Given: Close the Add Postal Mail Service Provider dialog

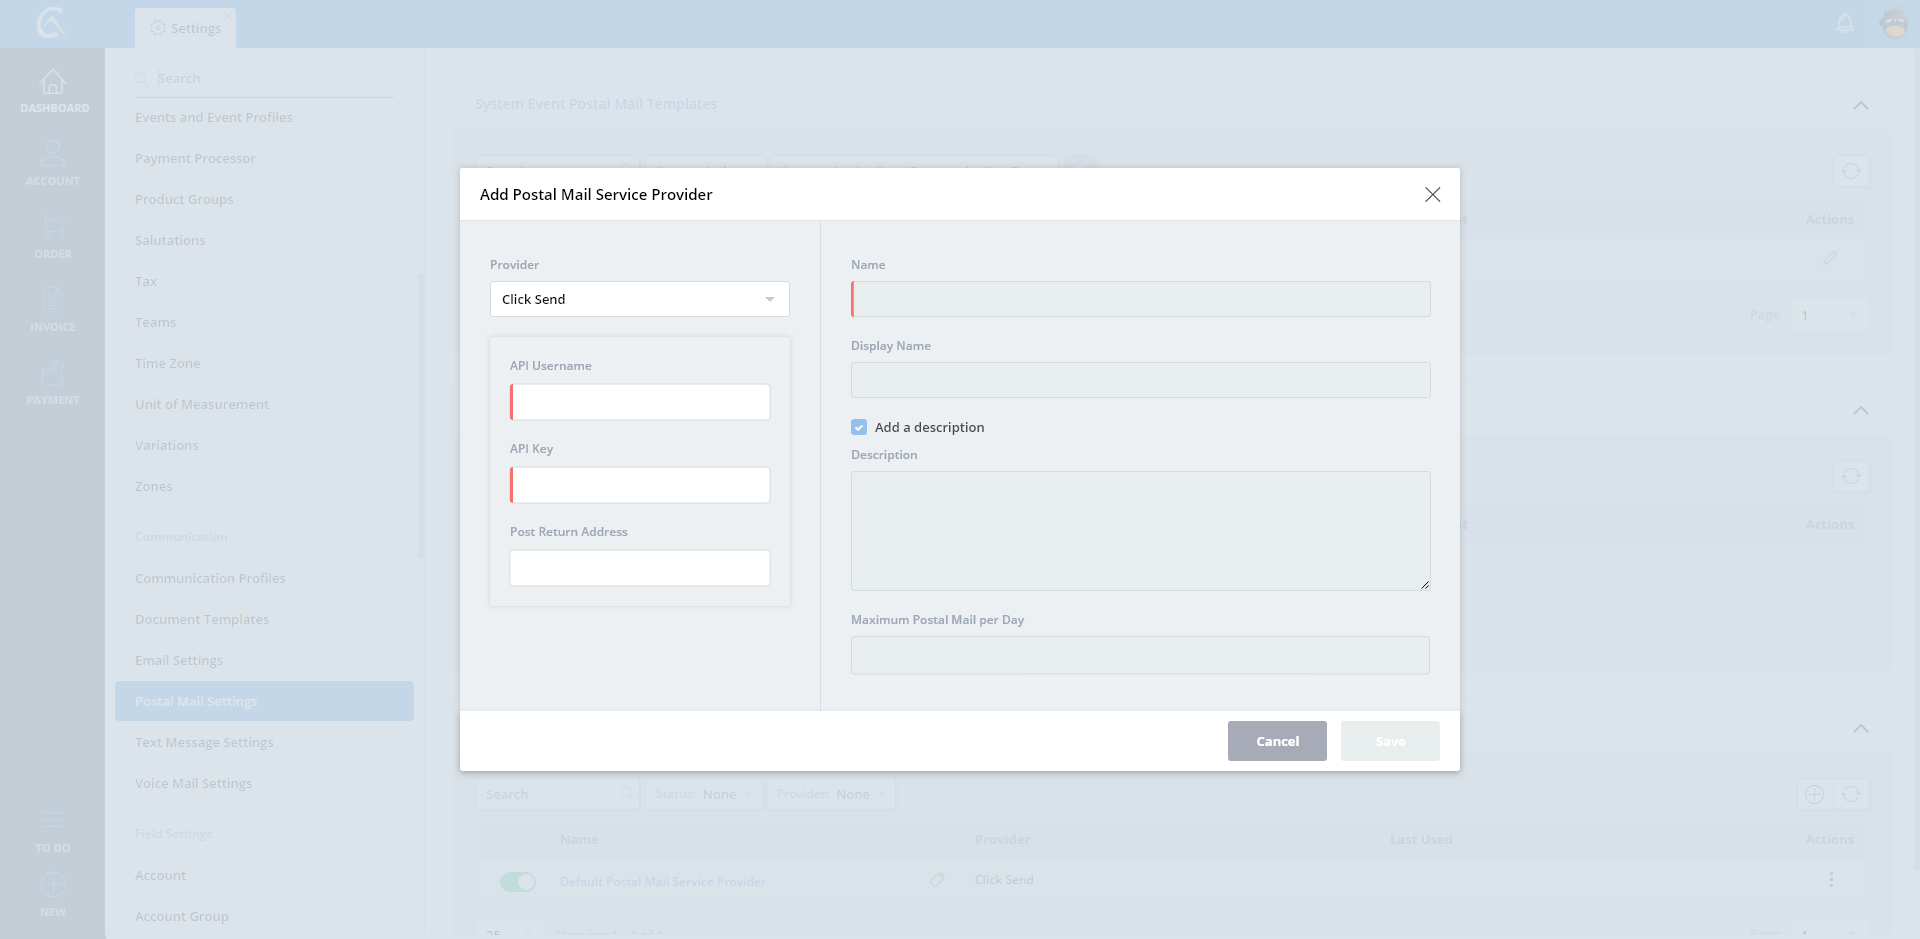Looking at the screenshot, I should tap(1432, 194).
